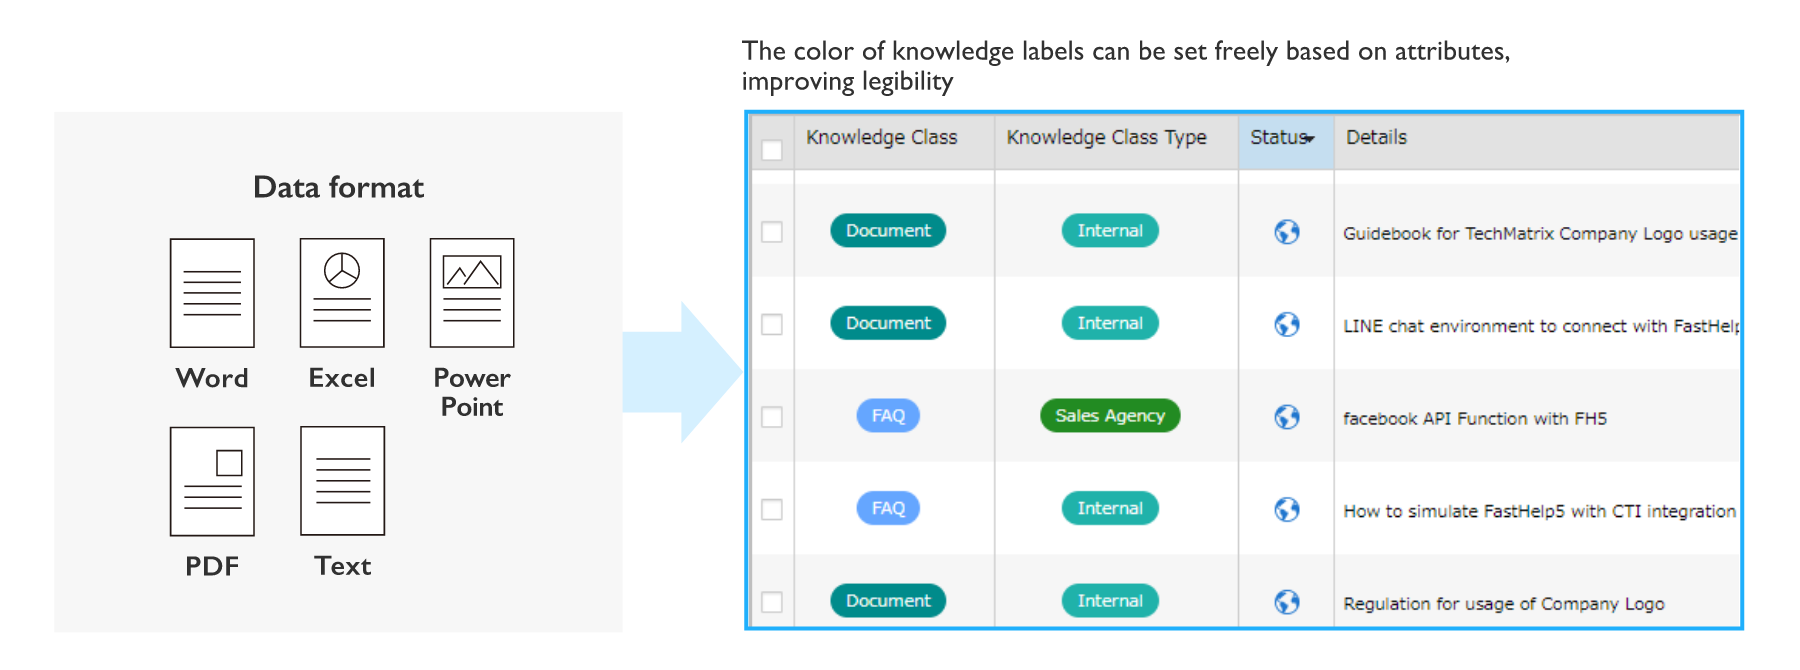Image resolution: width=1800 pixels, height=670 pixels.
Task: Click globe status icon for Regulation row
Action: [1287, 602]
